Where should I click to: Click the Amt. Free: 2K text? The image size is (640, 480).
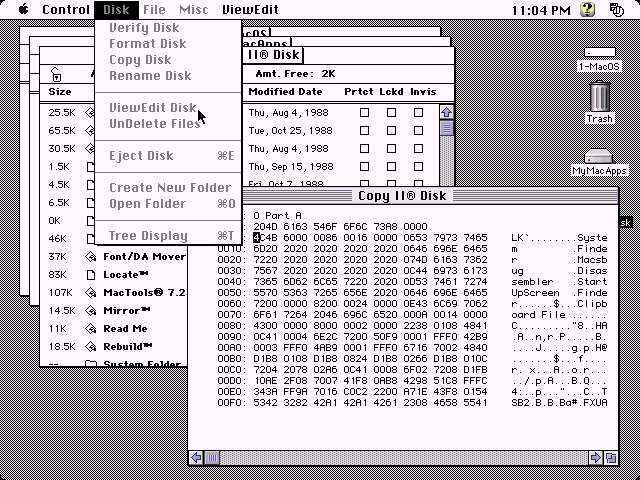pyautogui.click(x=296, y=74)
